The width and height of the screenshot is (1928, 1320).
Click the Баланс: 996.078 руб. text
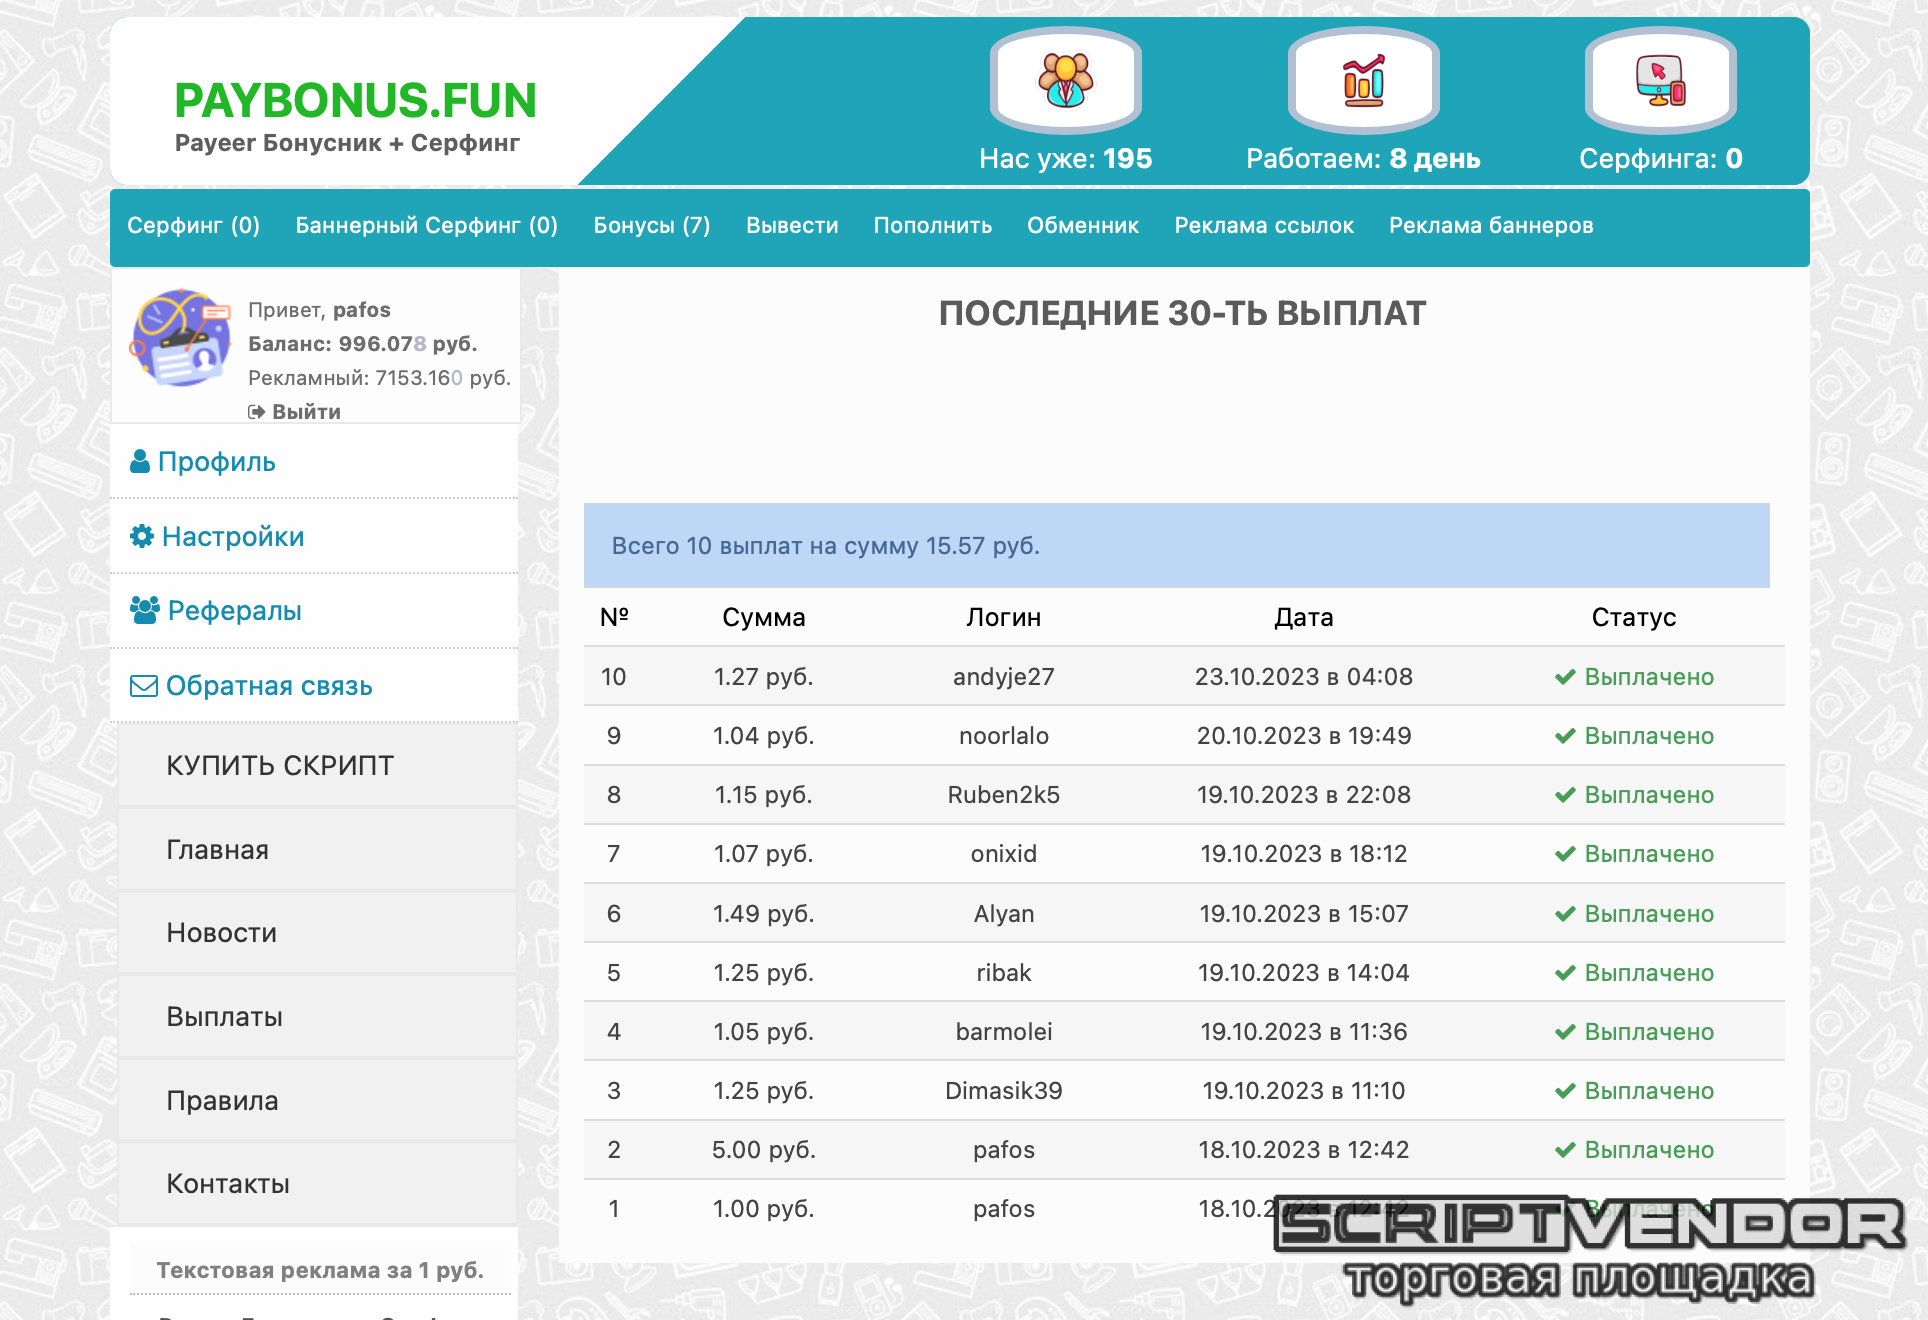coord(363,344)
